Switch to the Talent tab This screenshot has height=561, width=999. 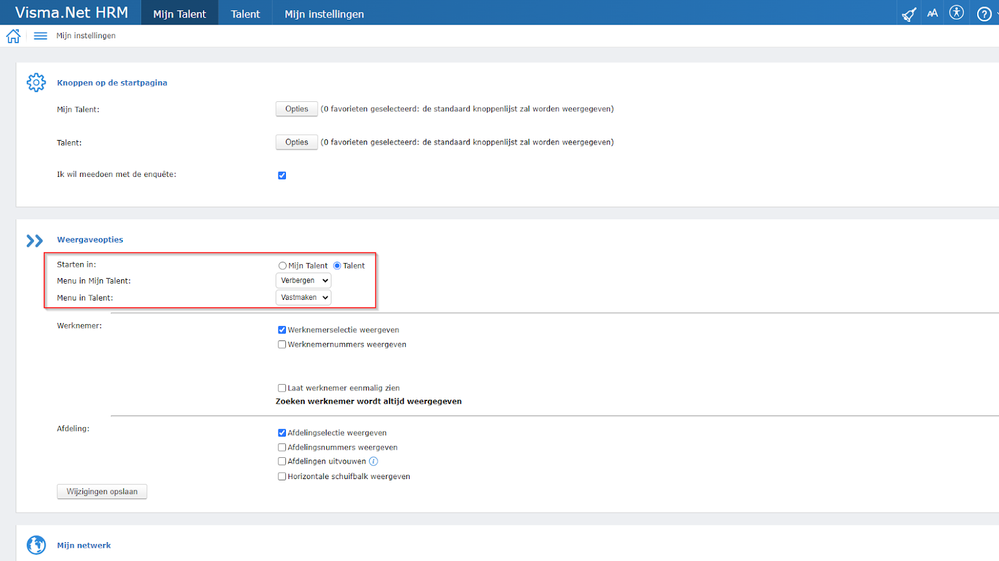point(245,14)
